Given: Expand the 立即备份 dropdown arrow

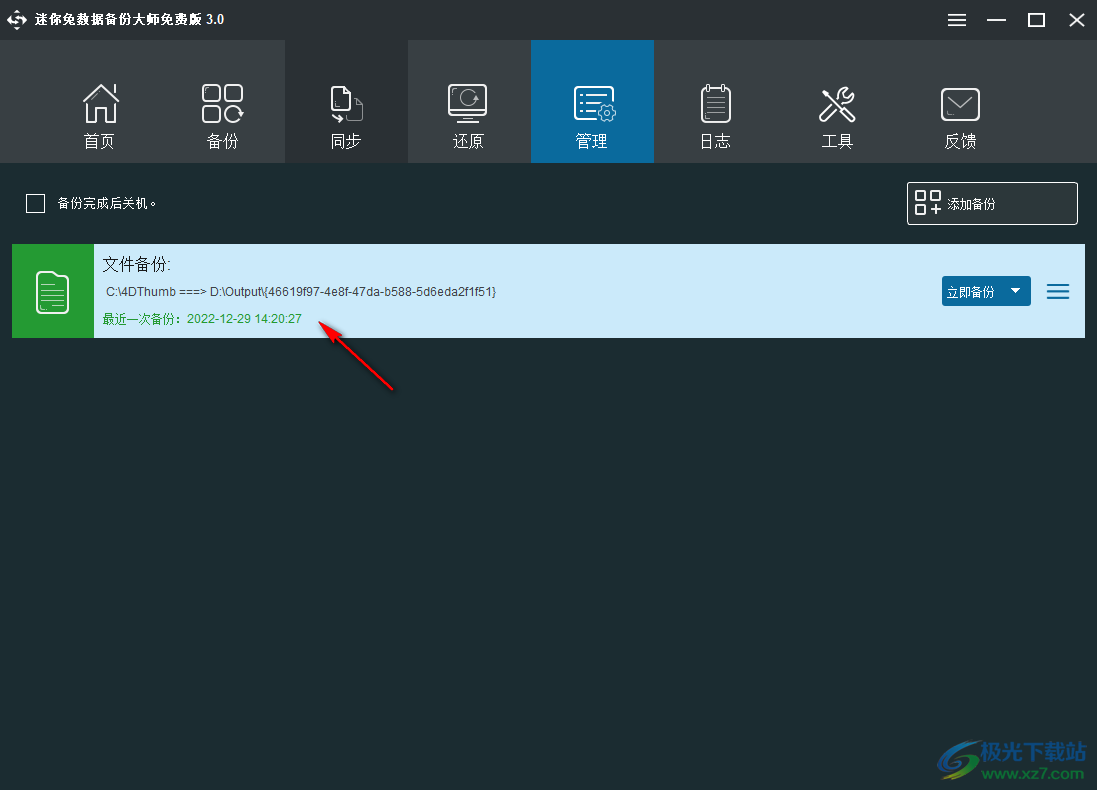Looking at the screenshot, I should 1016,291.
